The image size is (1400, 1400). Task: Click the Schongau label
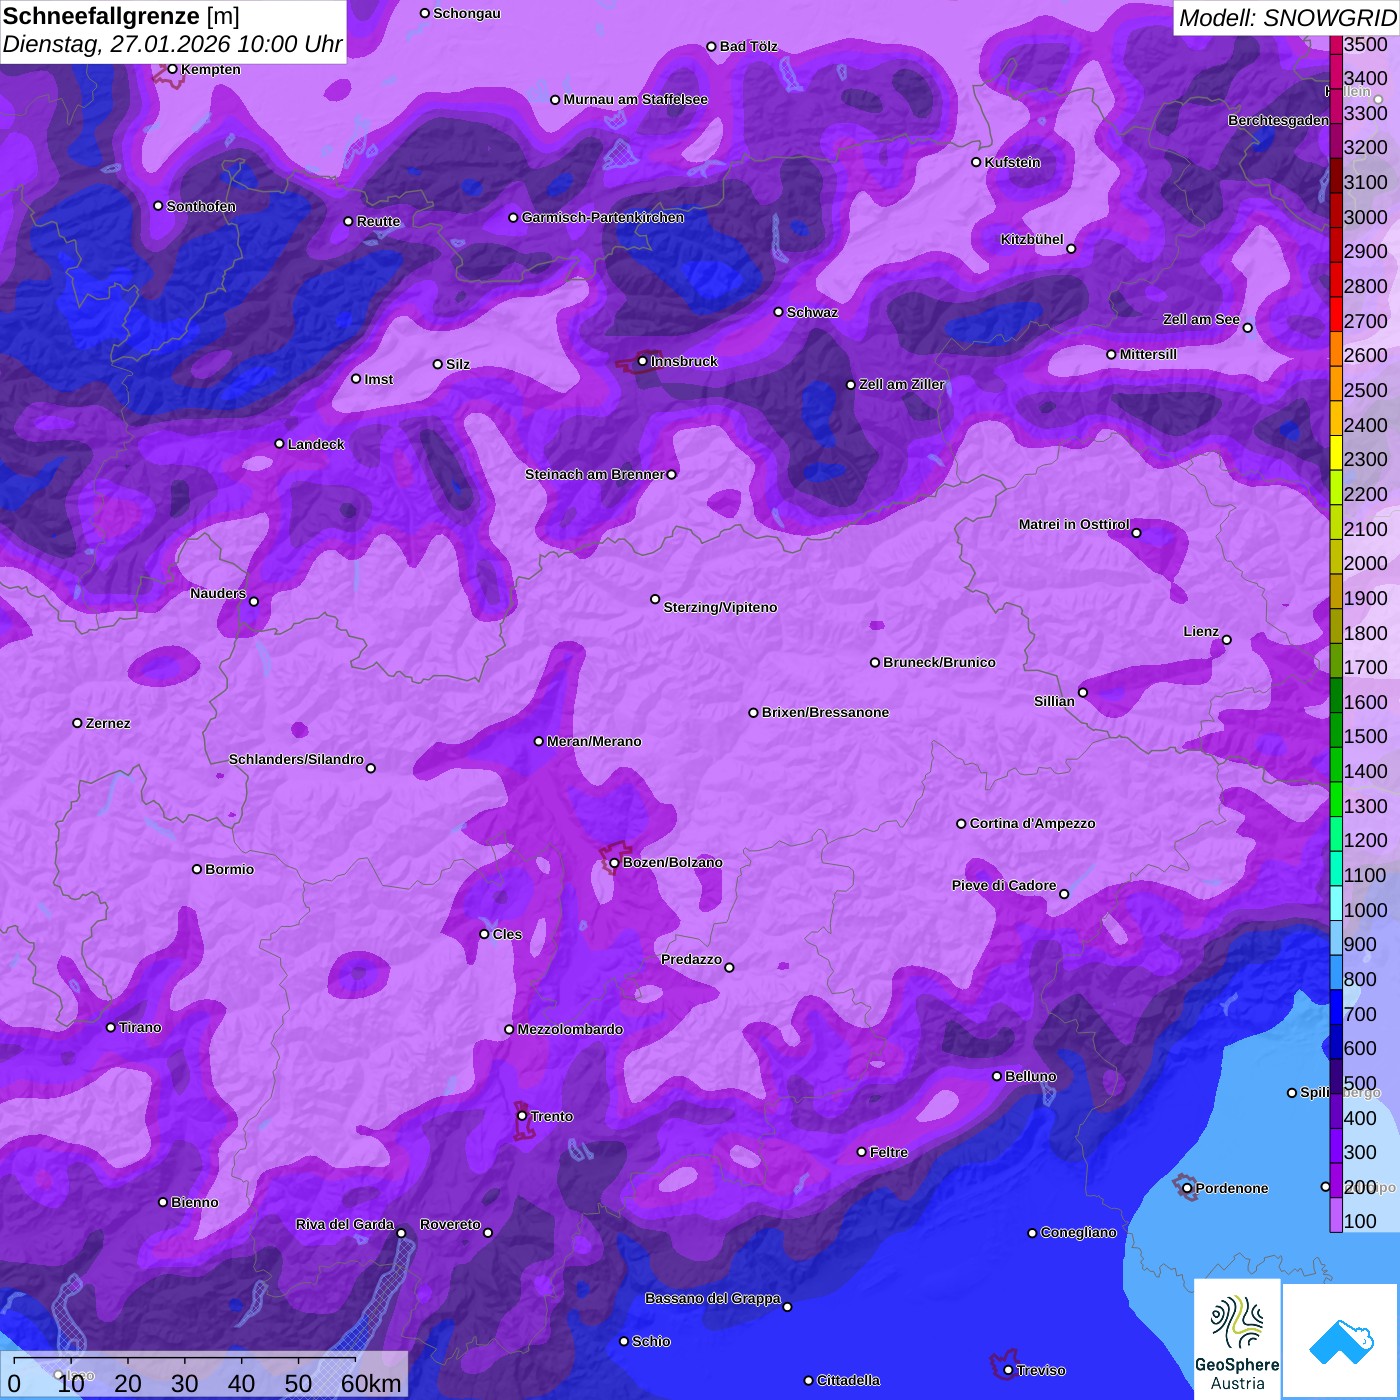pyautogui.click(x=467, y=13)
